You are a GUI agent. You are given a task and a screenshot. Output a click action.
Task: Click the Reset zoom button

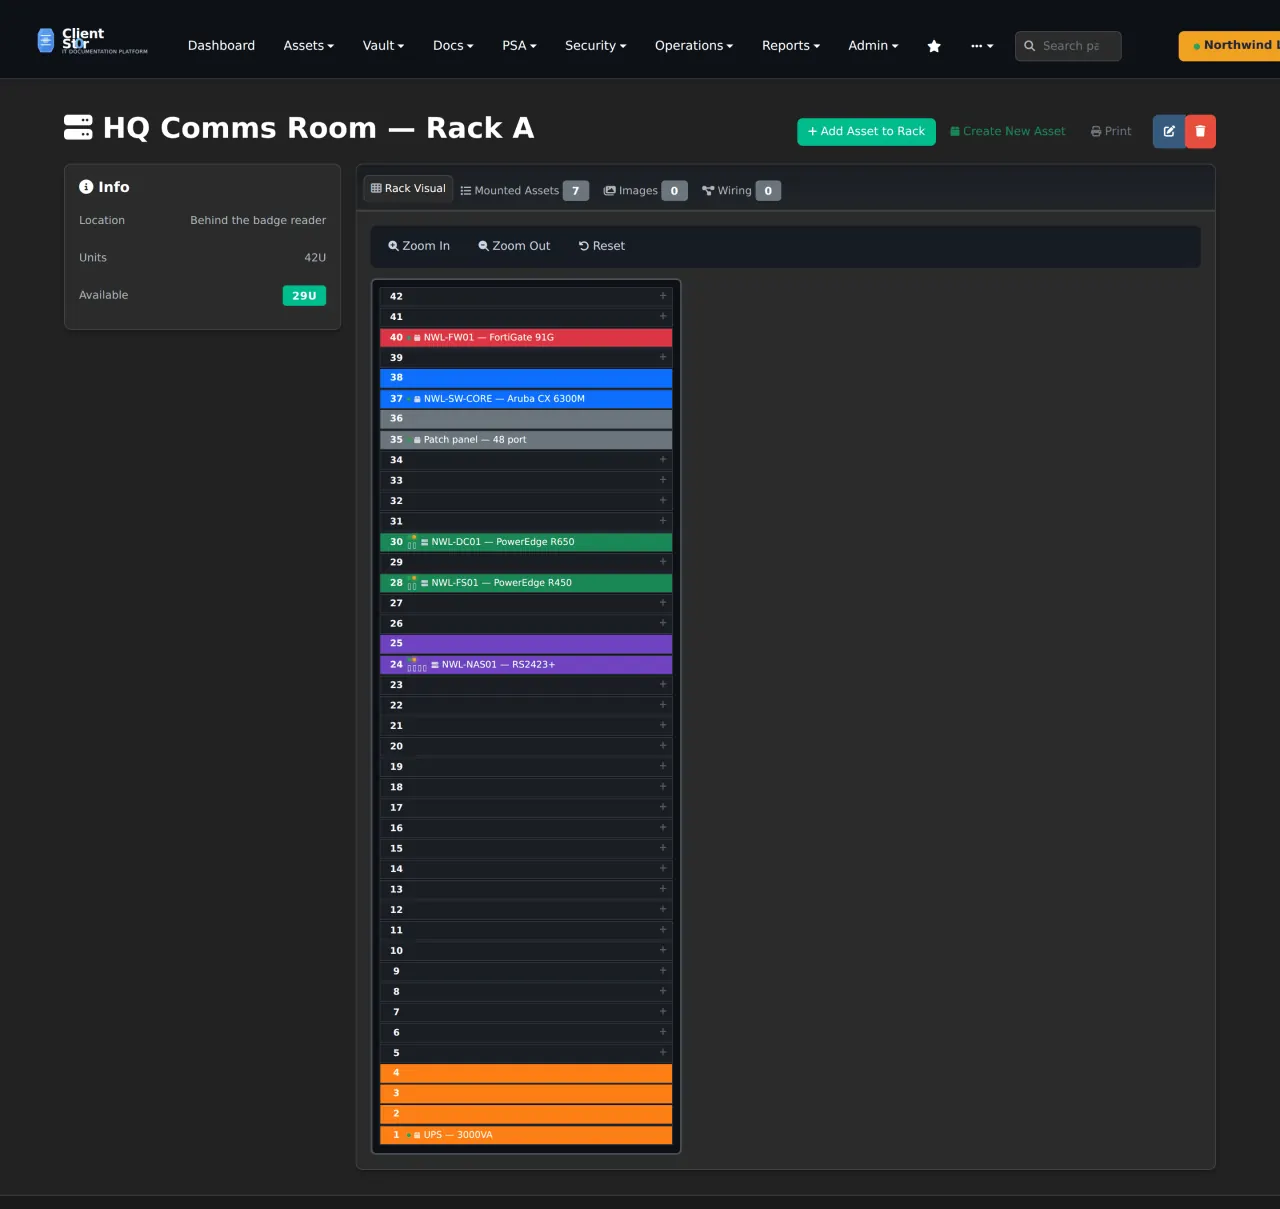point(602,246)
